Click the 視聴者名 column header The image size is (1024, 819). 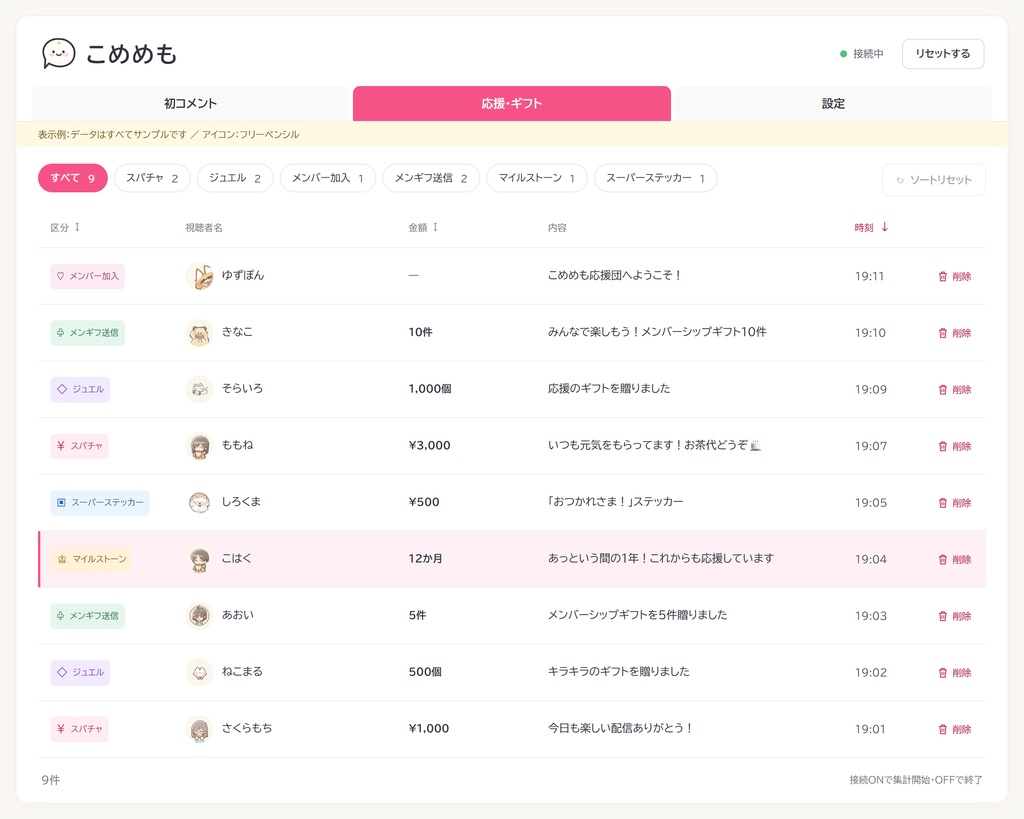click(x=204, y=227)
